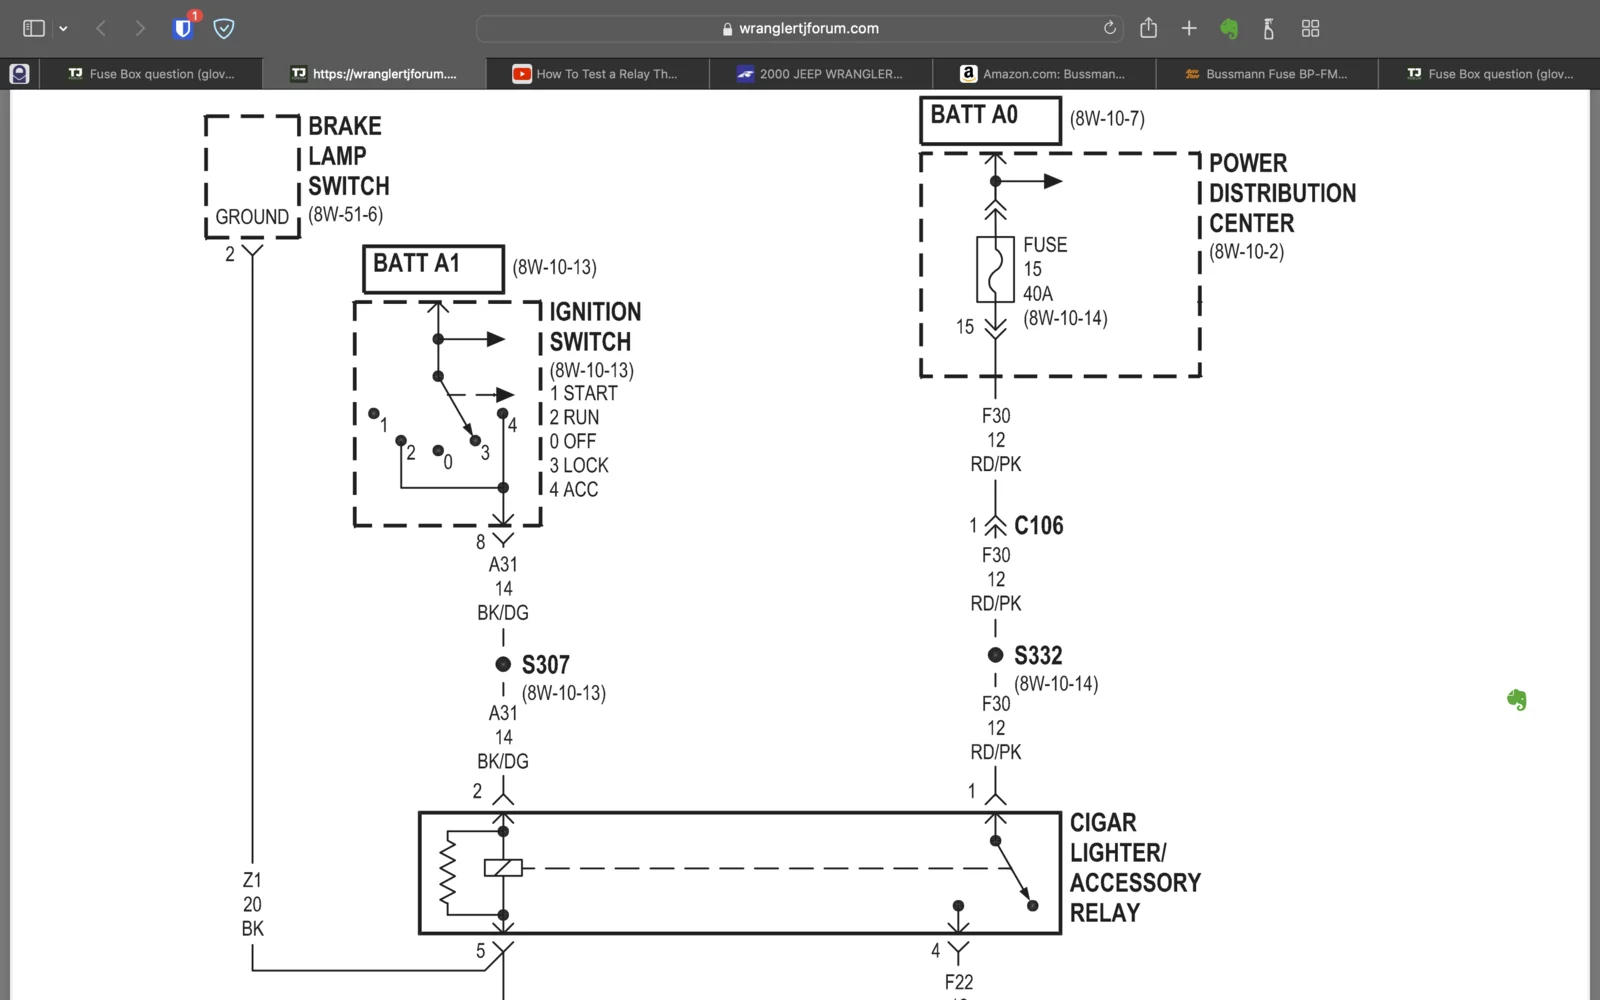Switch to Amazon.com: Bussman tab
Screen dimensions: 1600x1000
[1043, 74]
